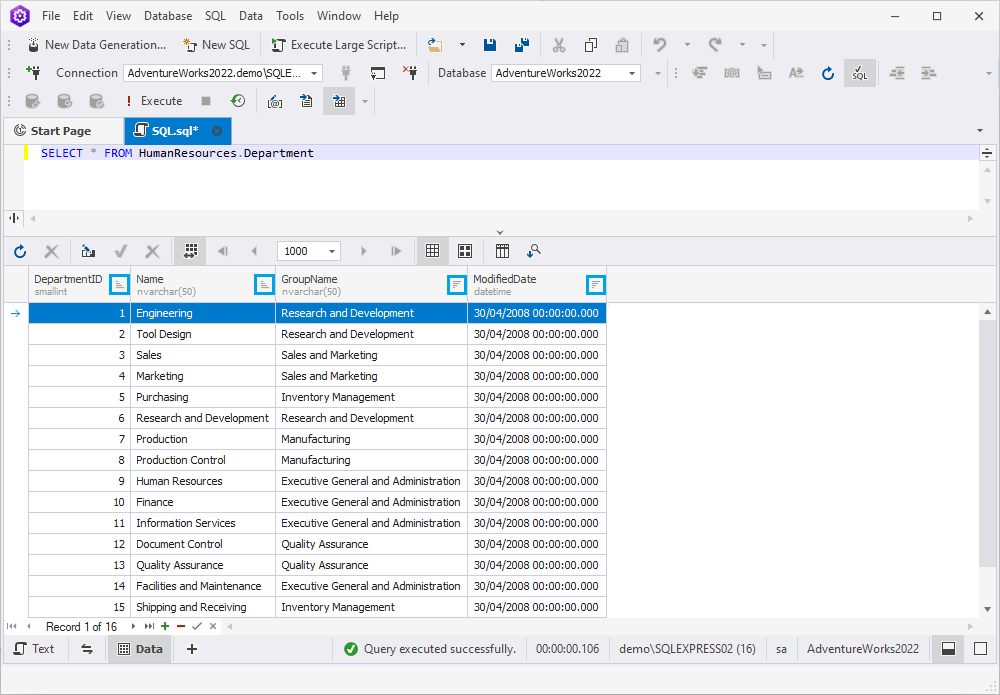Open the Database menu
Screen dimensions: 1000x695
pos(168,16)
